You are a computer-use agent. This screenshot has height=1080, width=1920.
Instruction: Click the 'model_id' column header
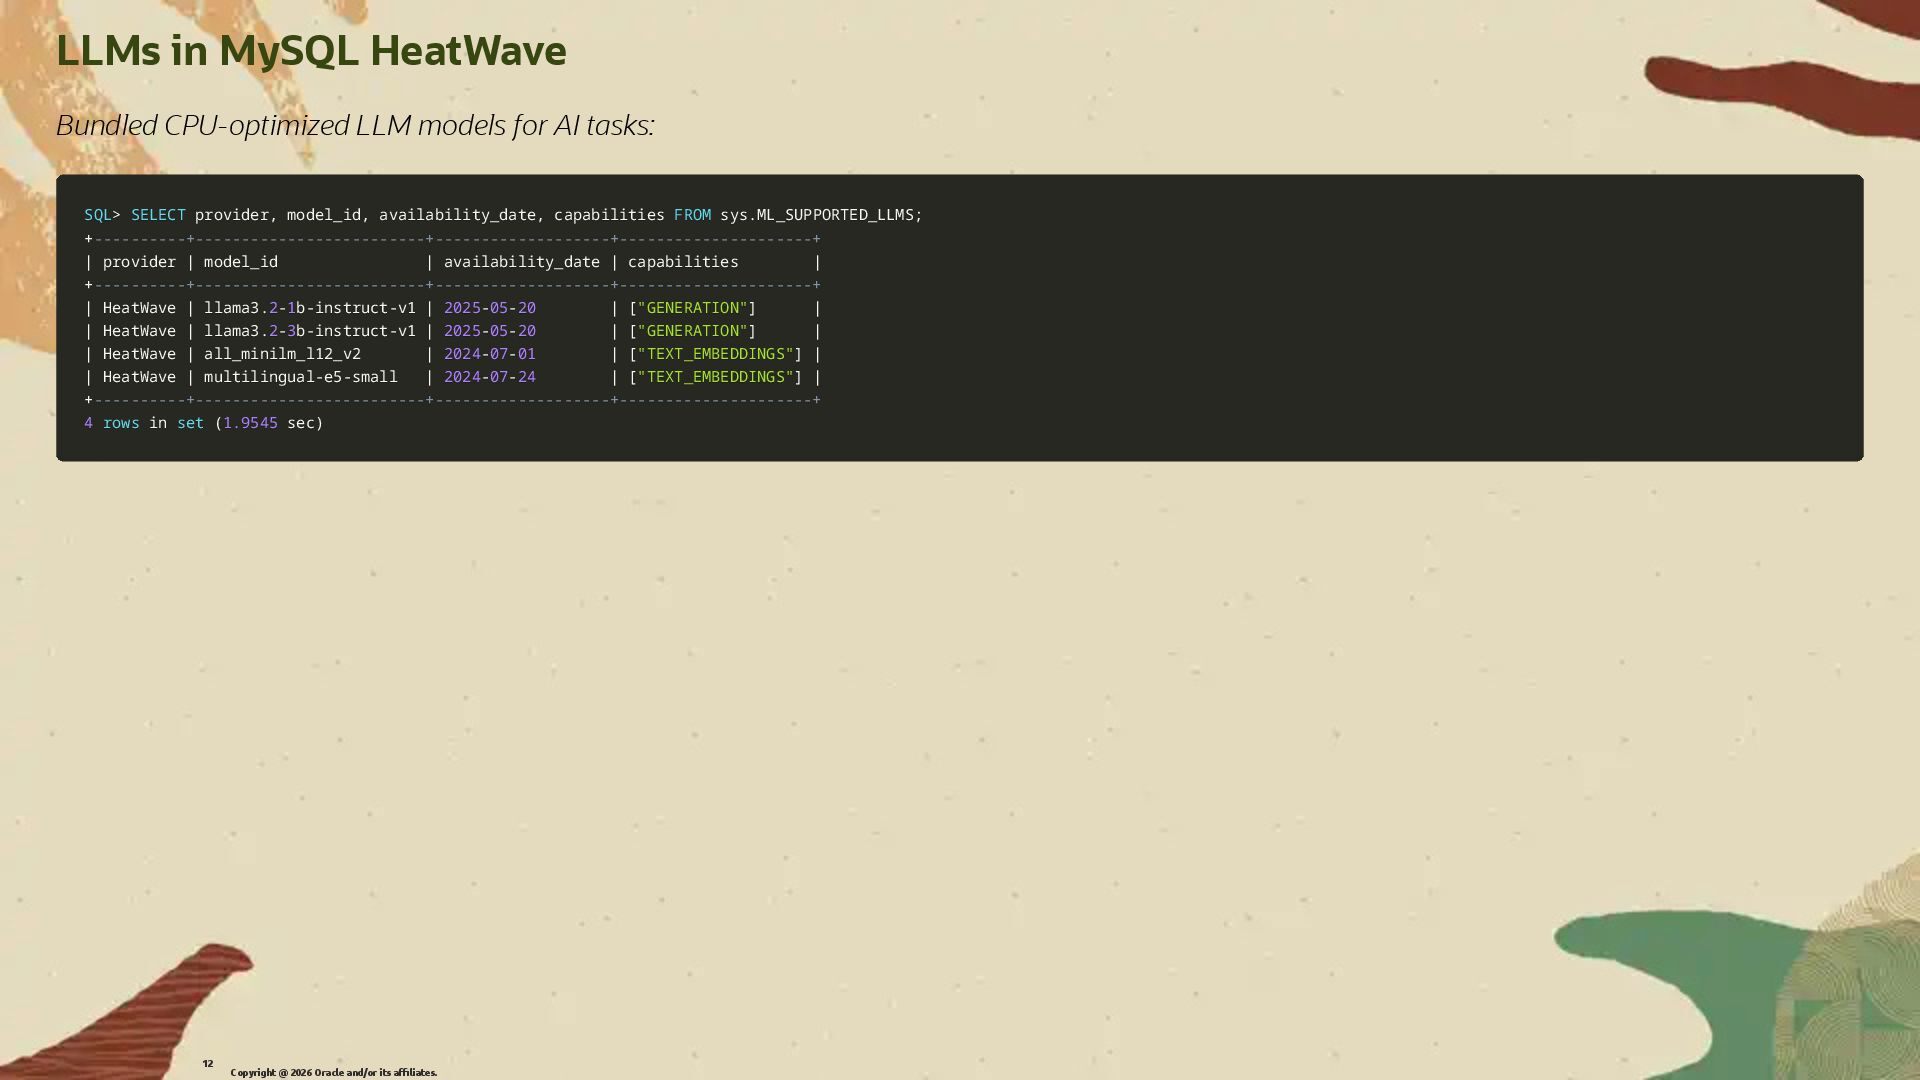[241, 262]
